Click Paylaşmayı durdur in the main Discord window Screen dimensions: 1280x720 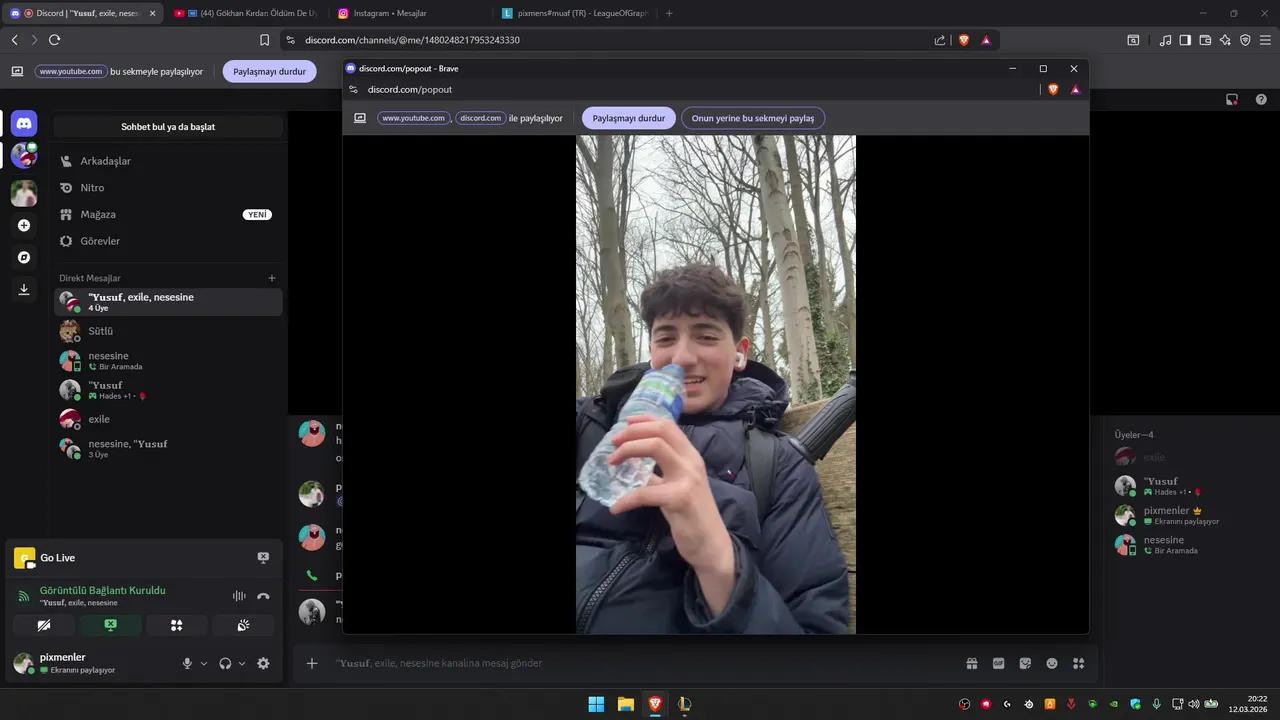(269, 71)
